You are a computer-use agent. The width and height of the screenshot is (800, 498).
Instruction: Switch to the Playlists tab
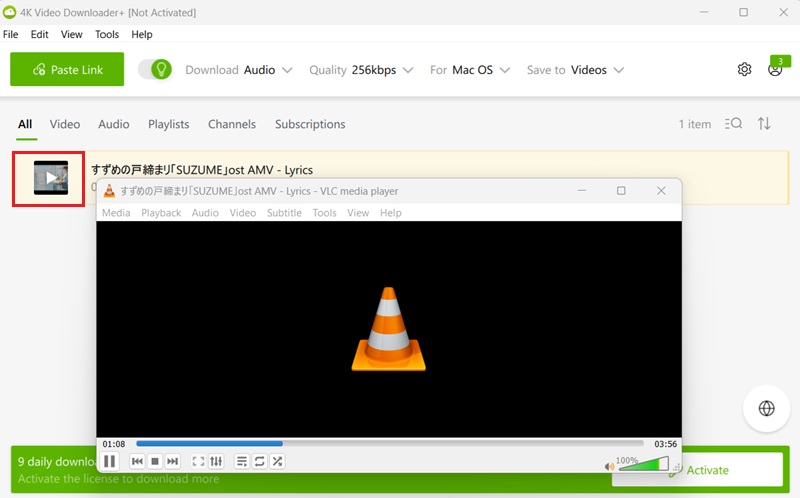(168, 124)
